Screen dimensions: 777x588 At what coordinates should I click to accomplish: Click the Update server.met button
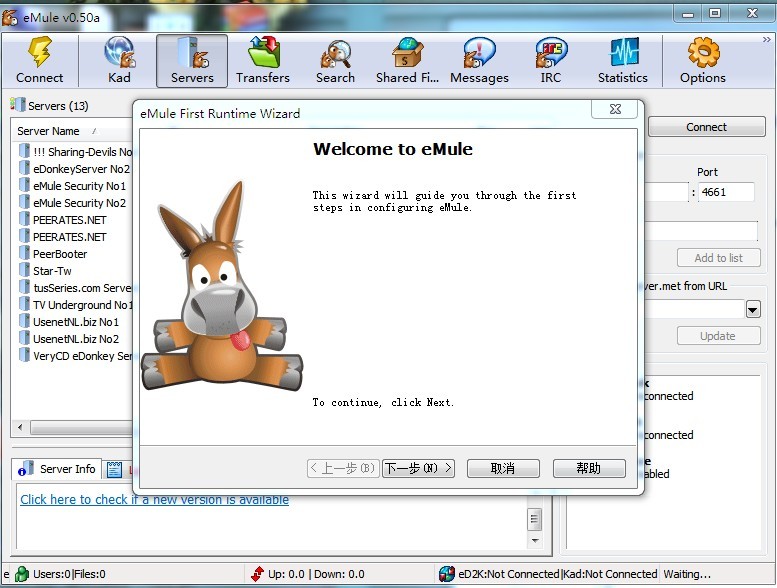tap(719, 336)
